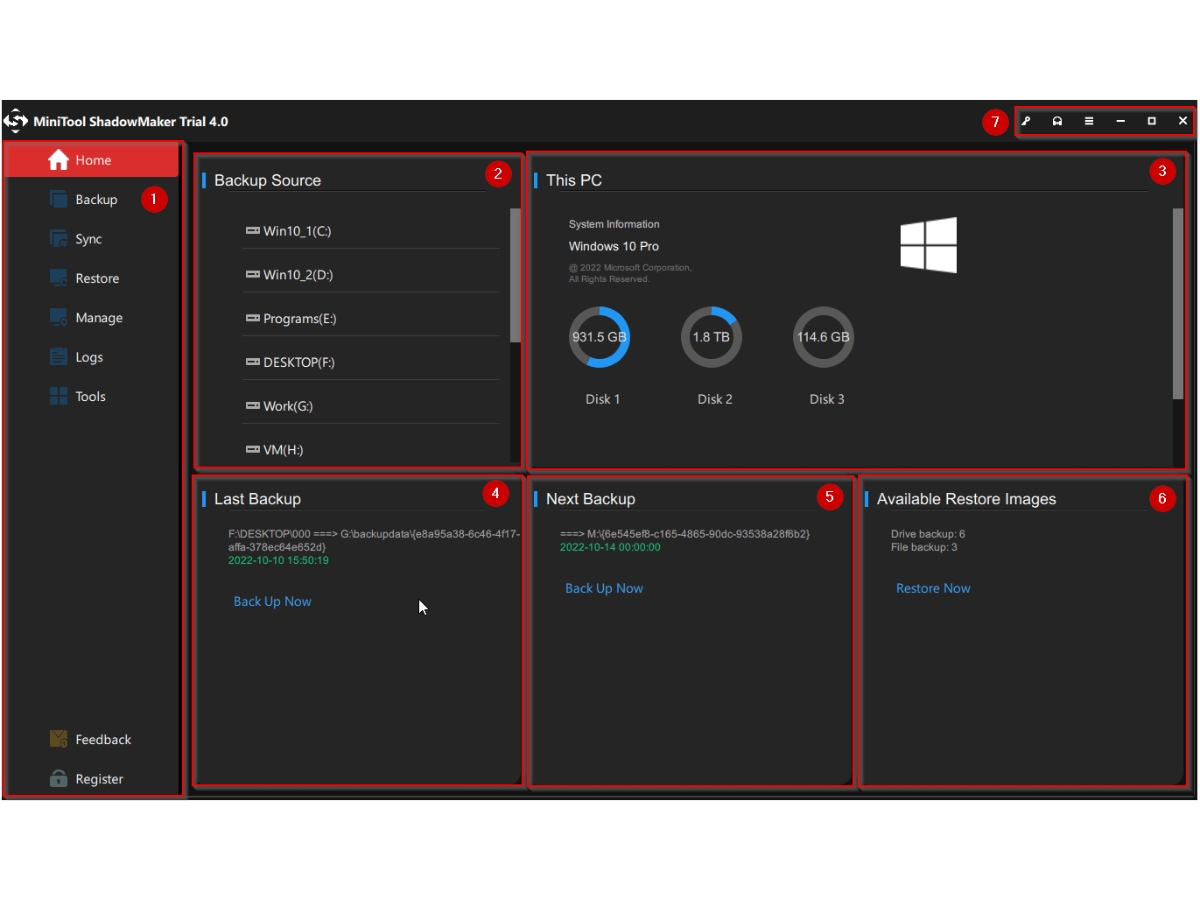Click the Windows logo in This PC
The height and width of the screenshot is (900, 1200).
[928, 245]
